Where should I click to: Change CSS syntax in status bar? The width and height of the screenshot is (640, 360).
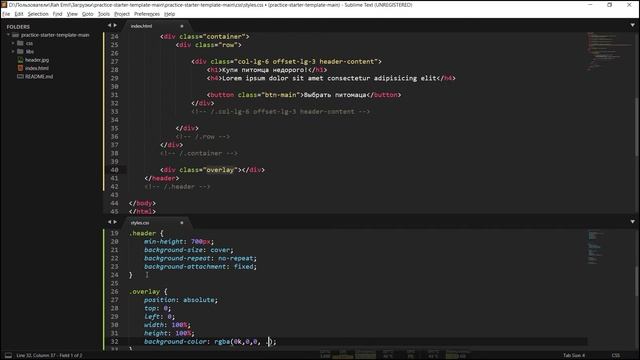pos(616,356)
